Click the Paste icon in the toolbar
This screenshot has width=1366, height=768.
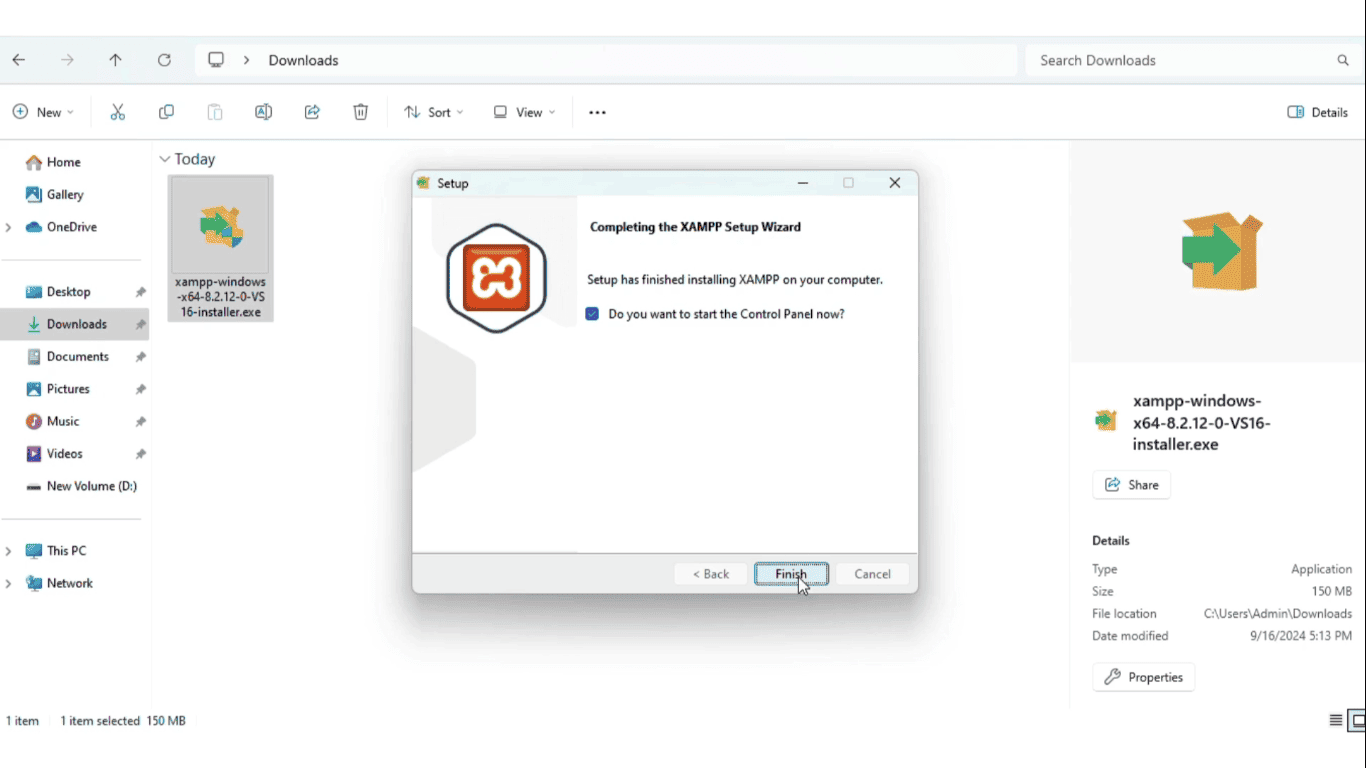215,112
